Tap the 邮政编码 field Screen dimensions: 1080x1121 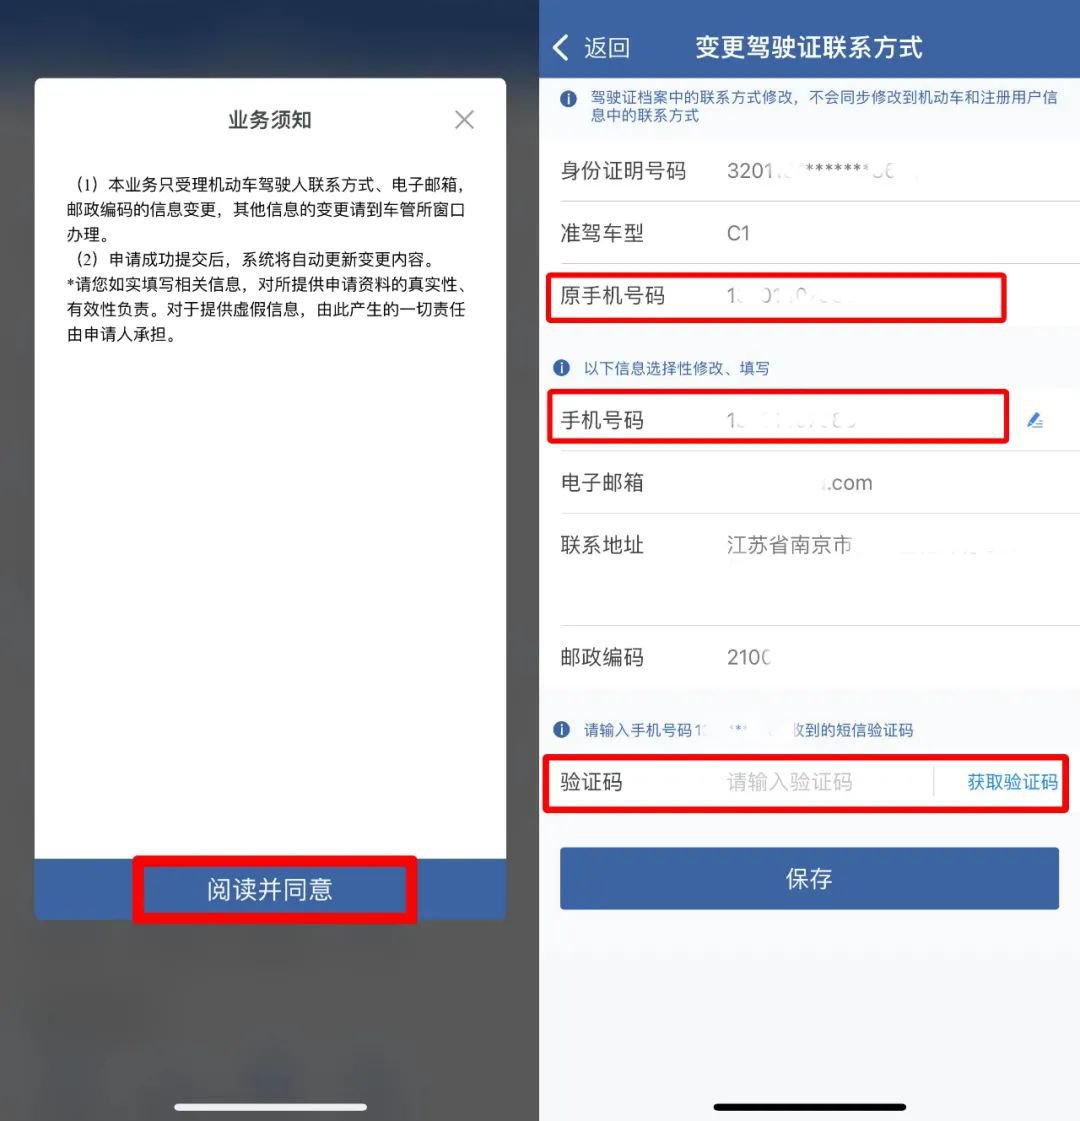820,657
